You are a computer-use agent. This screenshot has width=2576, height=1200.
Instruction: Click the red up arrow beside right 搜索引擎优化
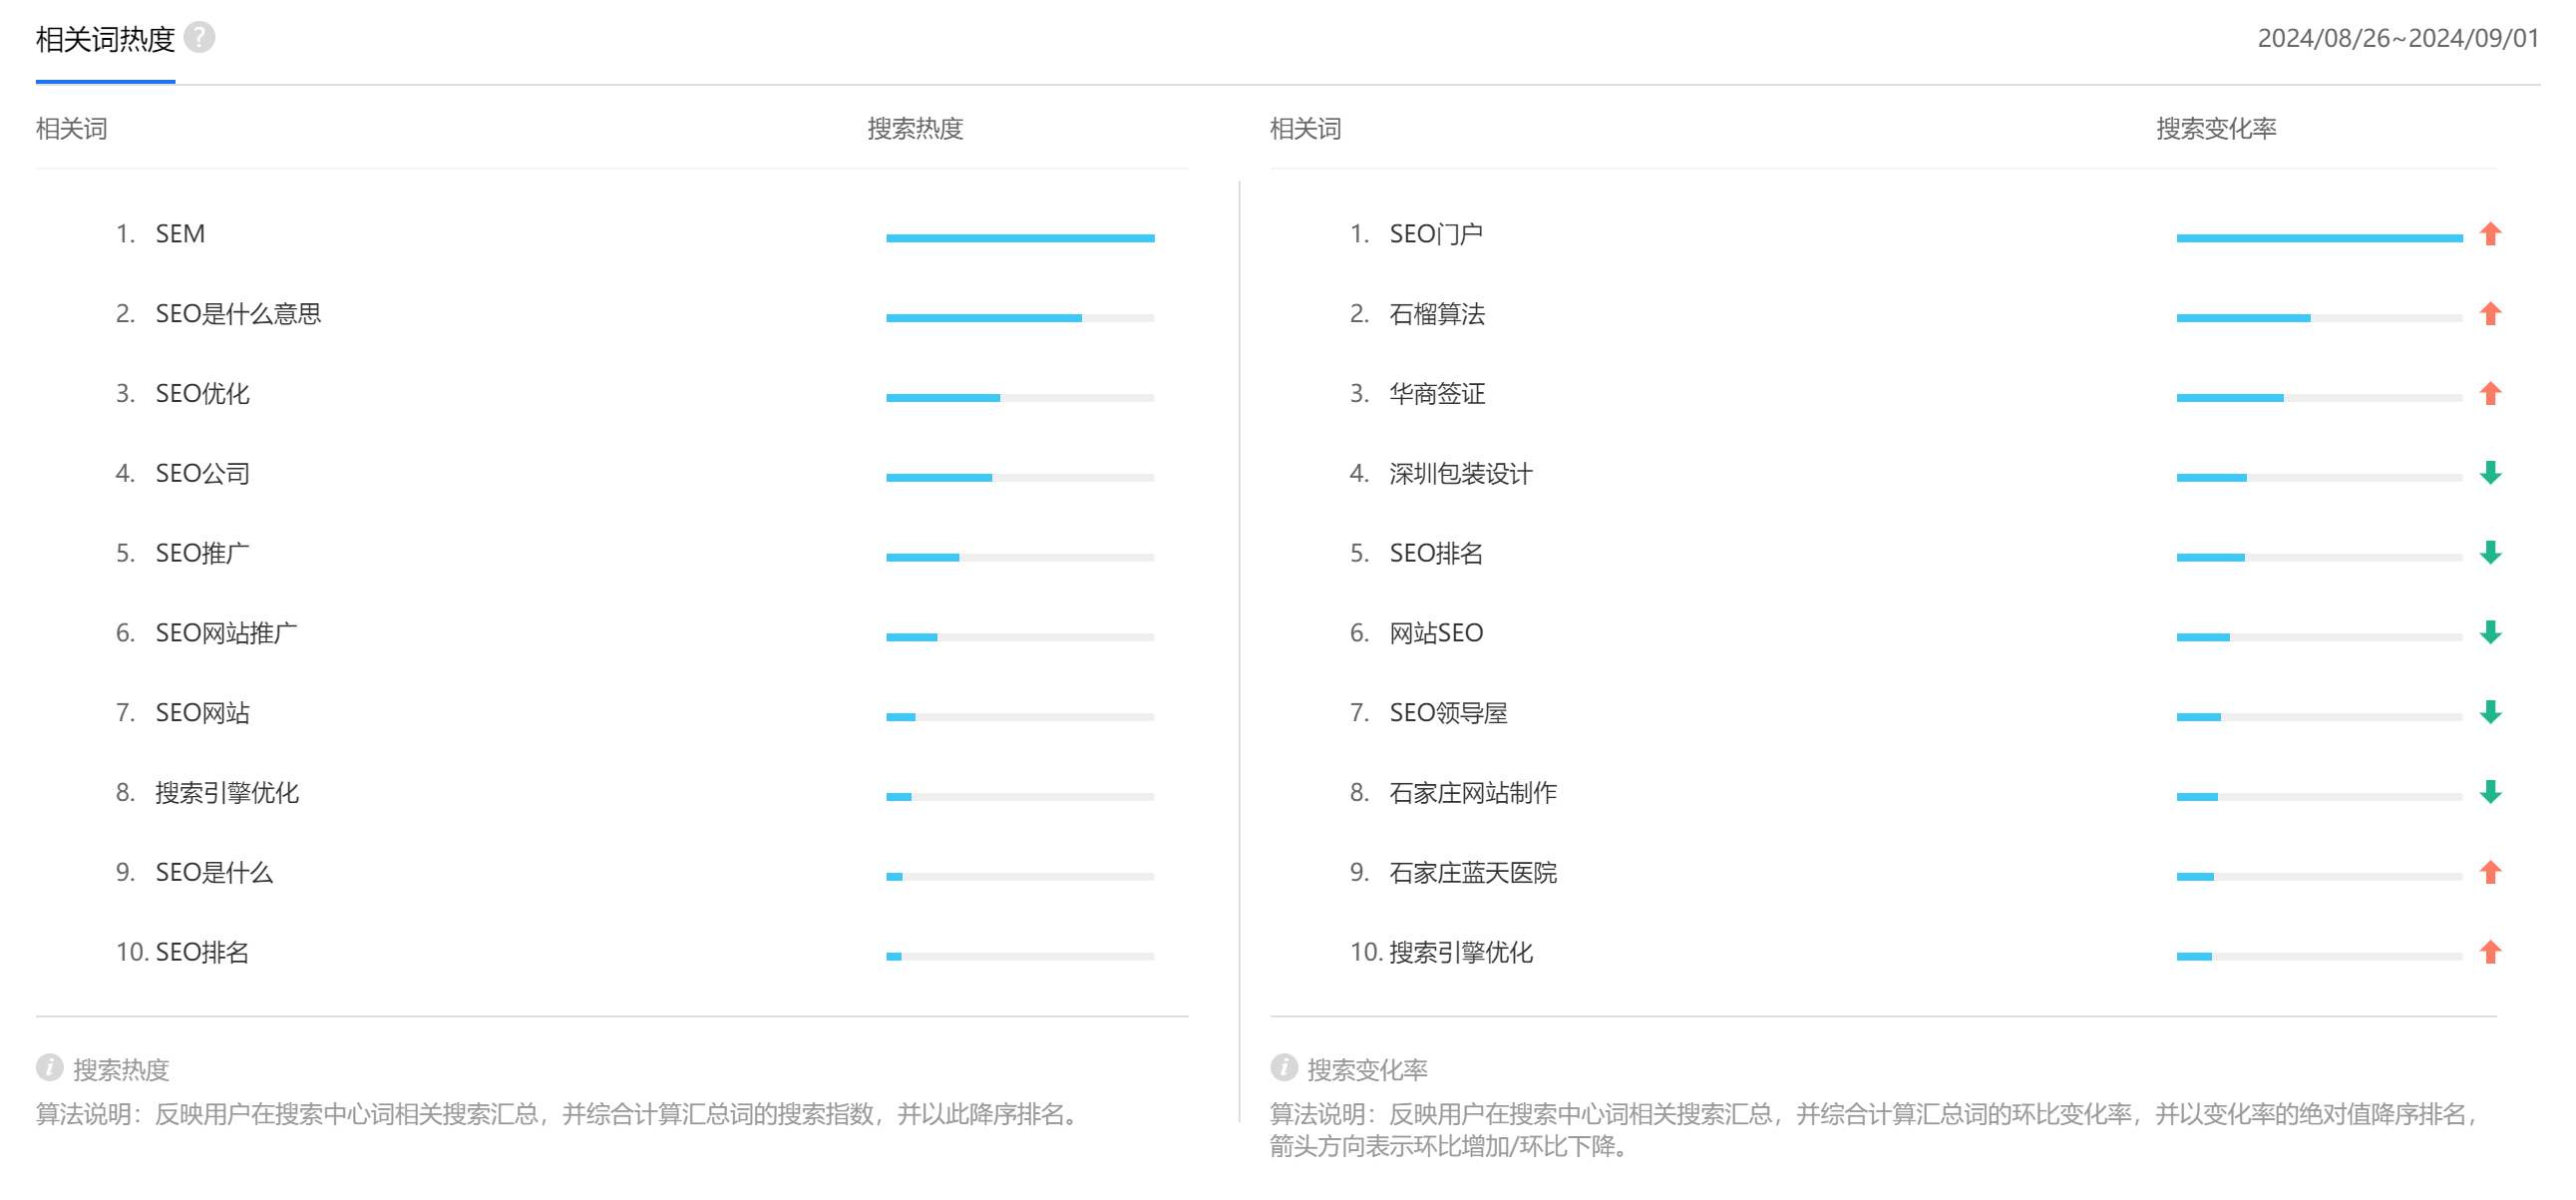[x=2490, y=953]
